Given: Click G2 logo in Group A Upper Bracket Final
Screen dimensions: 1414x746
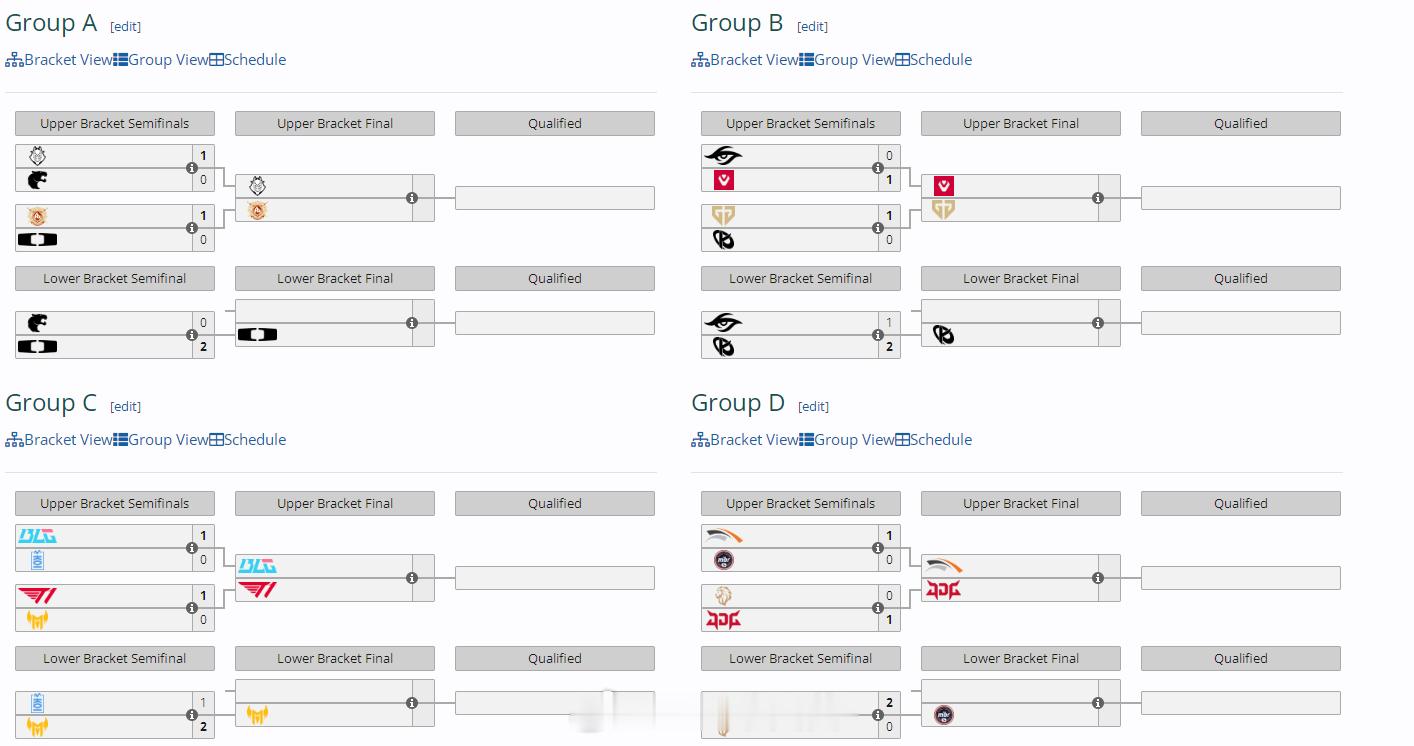Looking at the screenshot, I should click(x=257, y=186).
